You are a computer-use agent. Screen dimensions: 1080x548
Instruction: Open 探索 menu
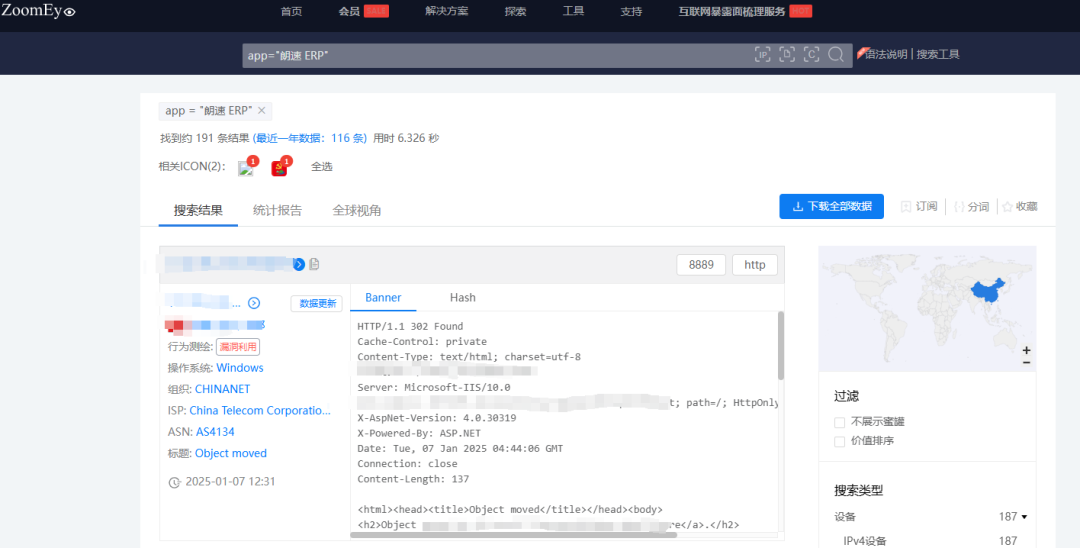[515, 12]
